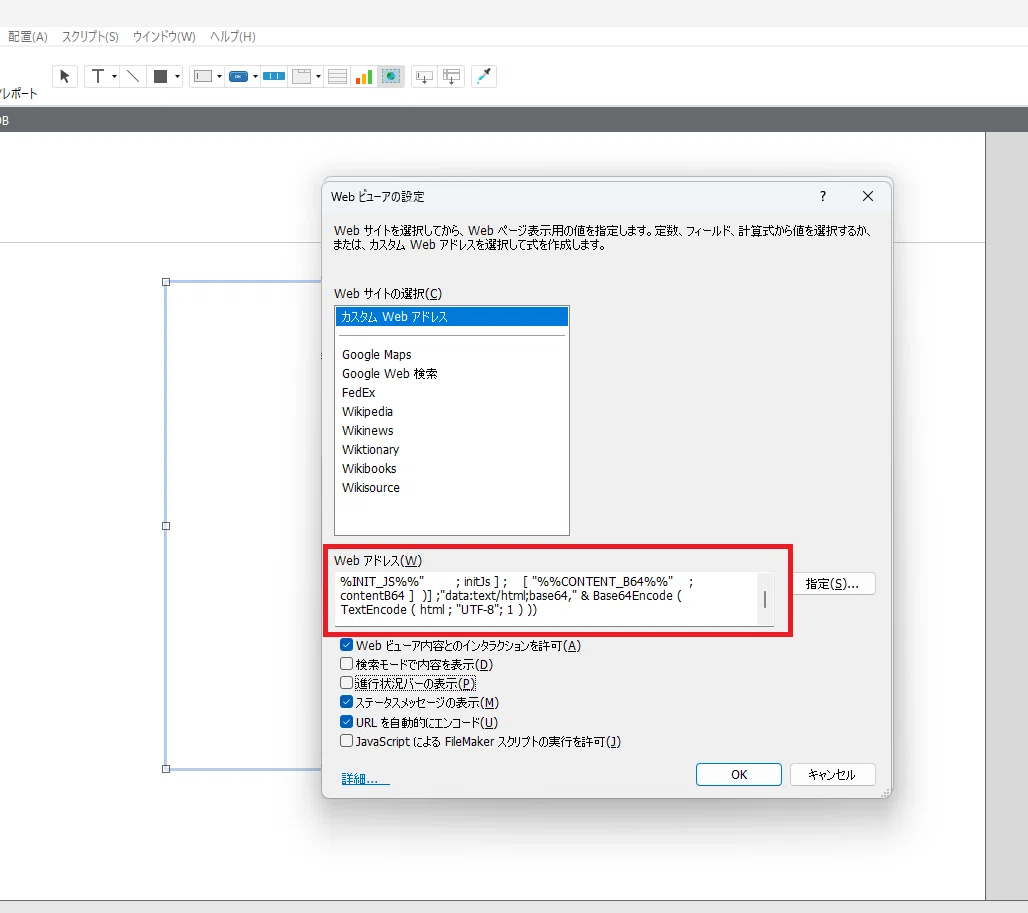The height and width of the screenshot is (913, 1028).
Task: Select Wikibooks in website list
Action: (369, 469)
